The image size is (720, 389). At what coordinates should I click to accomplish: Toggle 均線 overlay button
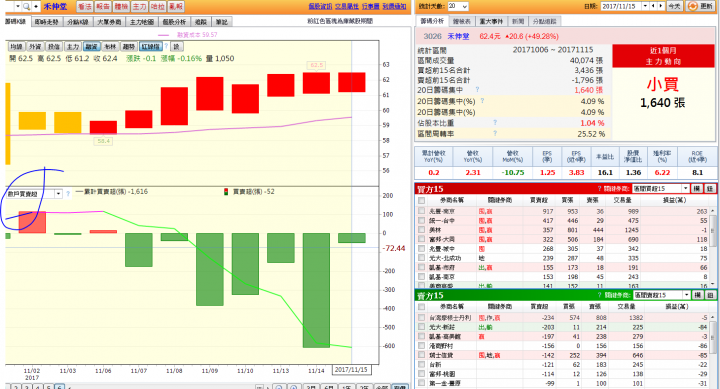coord(17,46)
